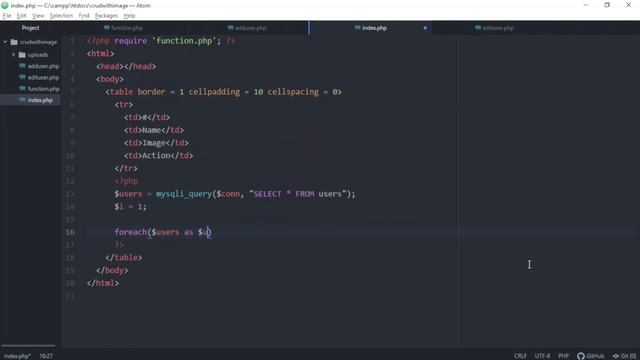Click the function.php file icon in tree
The image size is (640, 360).
pyautogui.click(x=22, y=89)
